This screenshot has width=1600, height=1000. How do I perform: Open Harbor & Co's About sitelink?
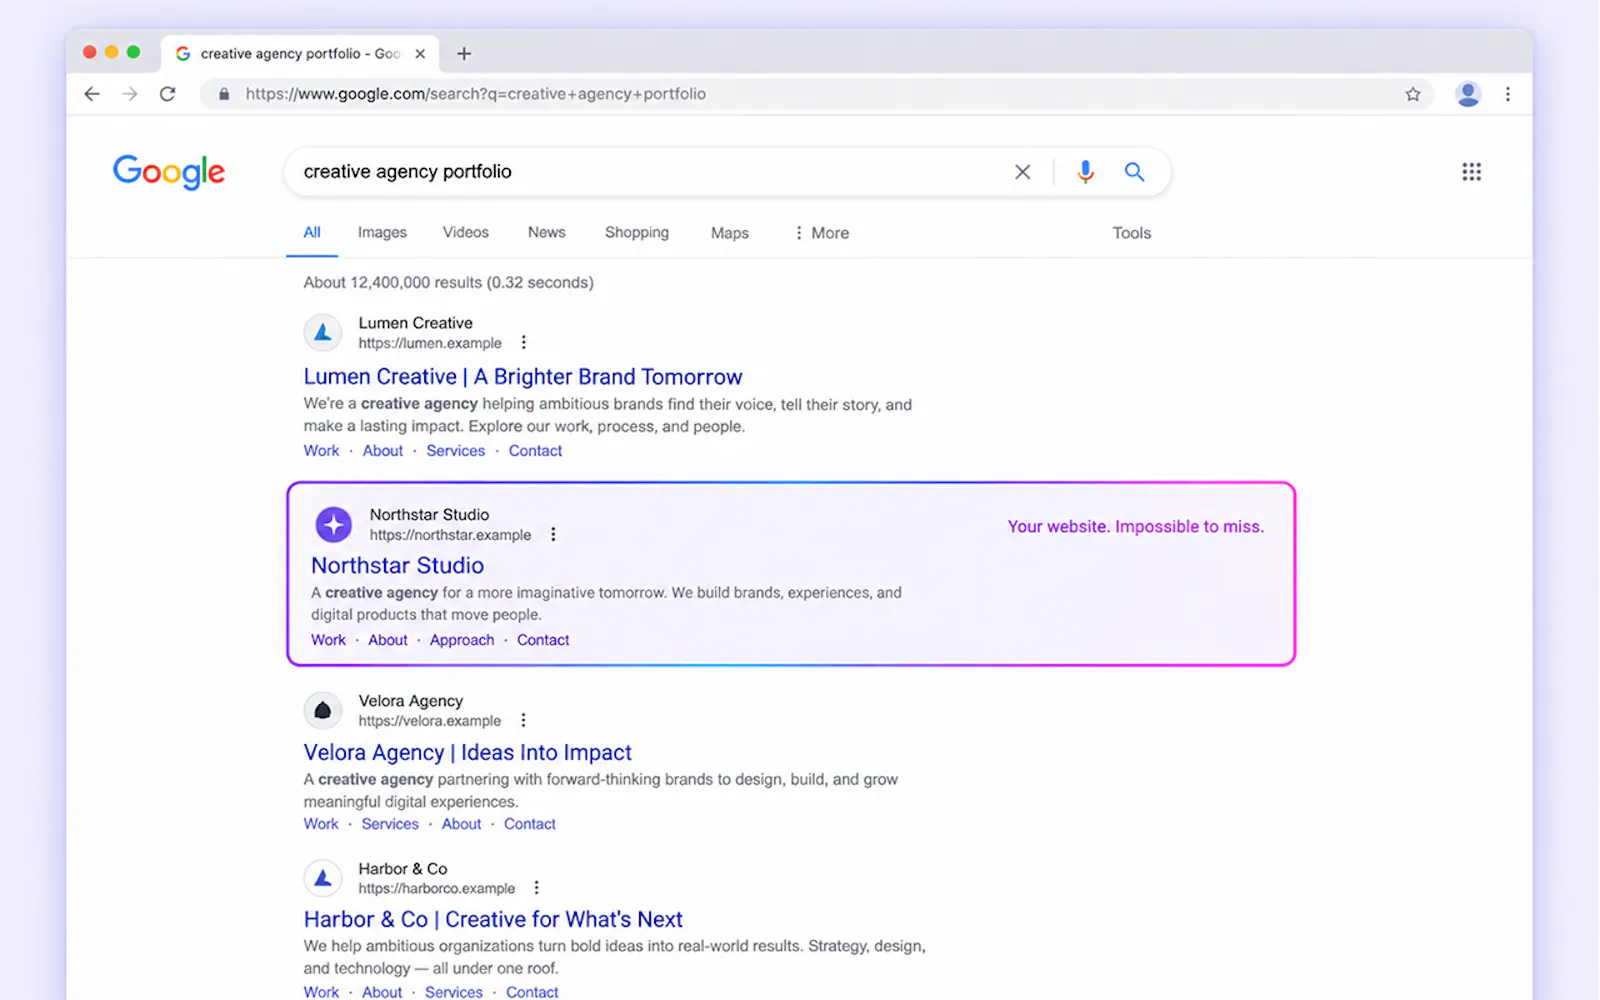coord(382,992)
